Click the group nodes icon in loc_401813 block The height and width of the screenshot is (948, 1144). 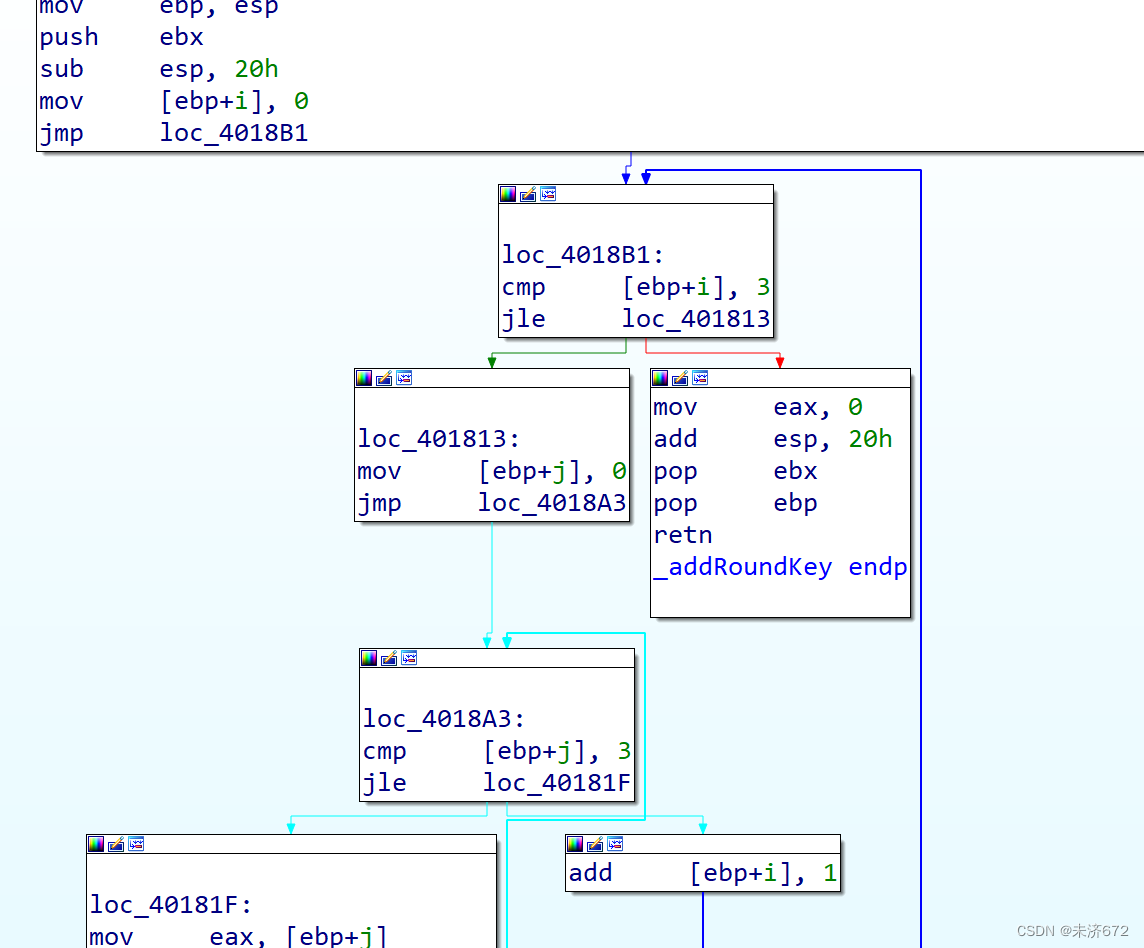(403, 378)
